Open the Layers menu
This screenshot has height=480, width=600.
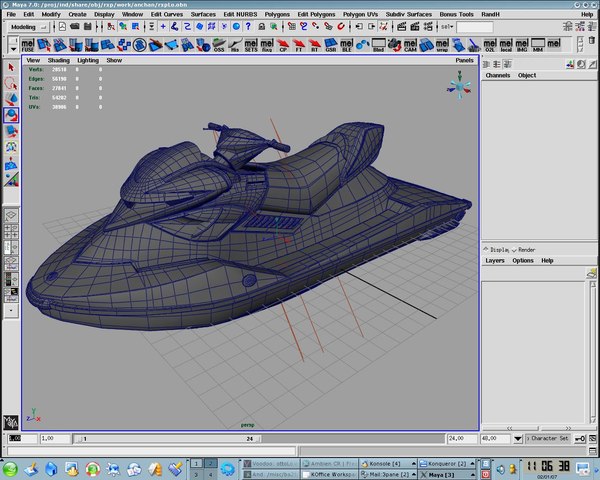click(x=495, y=261)
